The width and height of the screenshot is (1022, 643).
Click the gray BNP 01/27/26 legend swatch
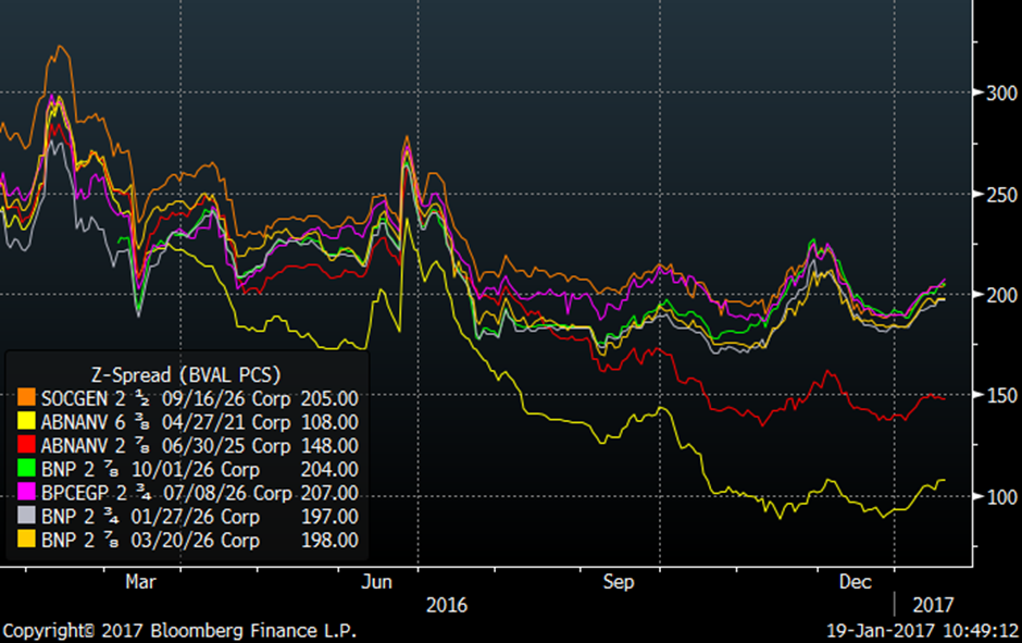(26, 517)
